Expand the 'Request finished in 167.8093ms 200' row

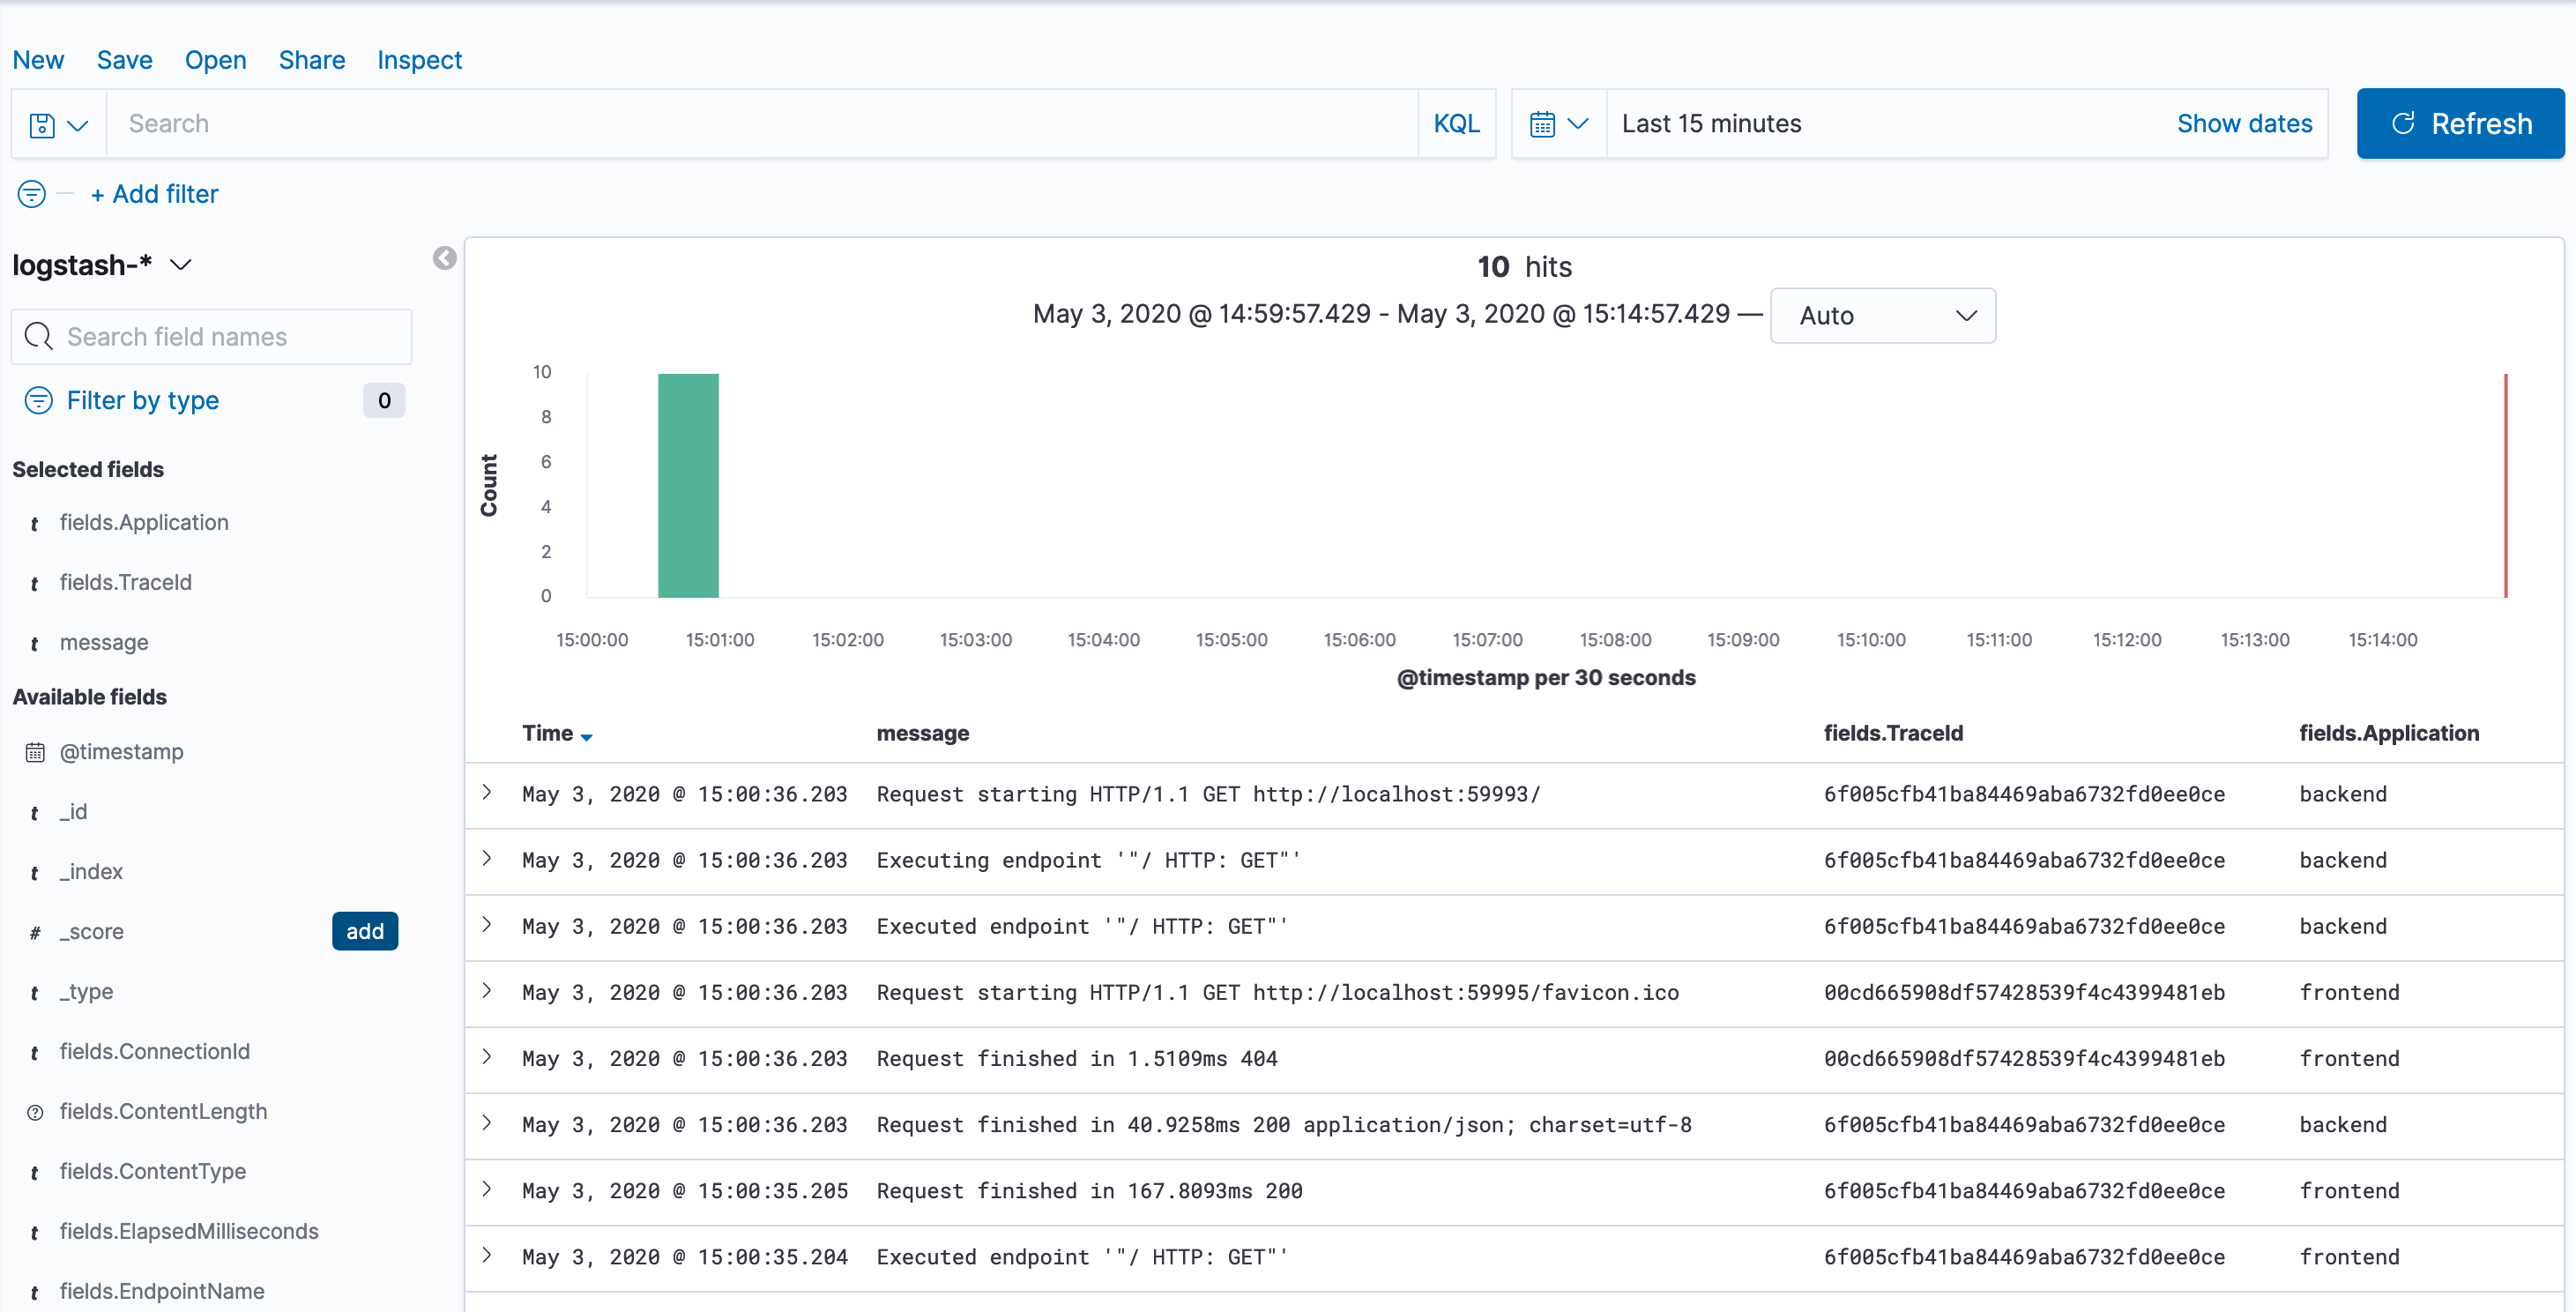487,1189
